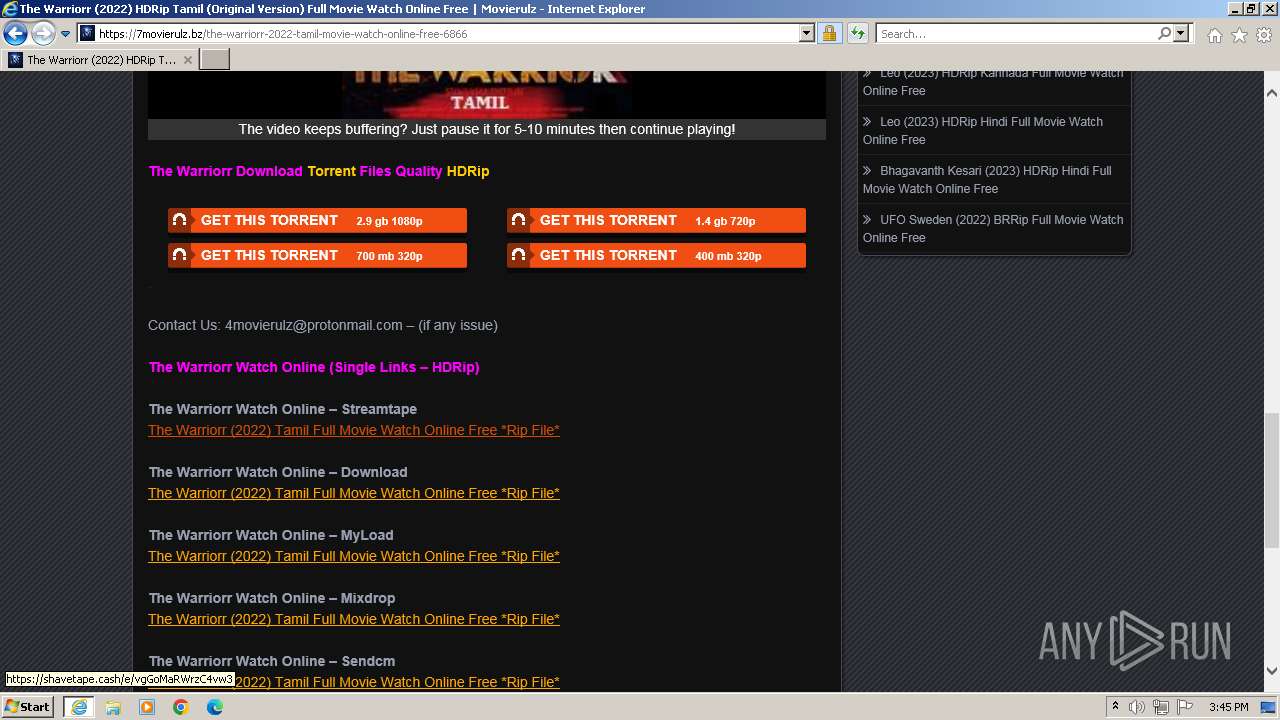This screenshot has width=1280, height=720.
Task: Open Internet Explorer from the taskbar
Action: (78, 707)
